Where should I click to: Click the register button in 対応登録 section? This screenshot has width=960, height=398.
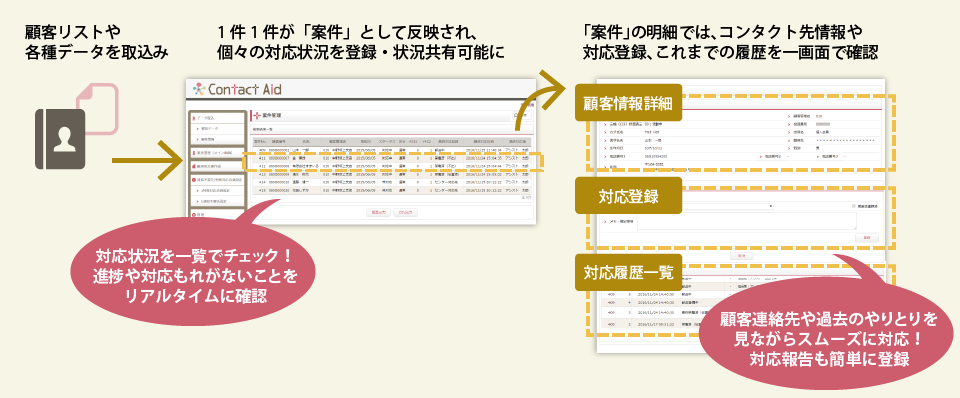[x=866, y=238]
